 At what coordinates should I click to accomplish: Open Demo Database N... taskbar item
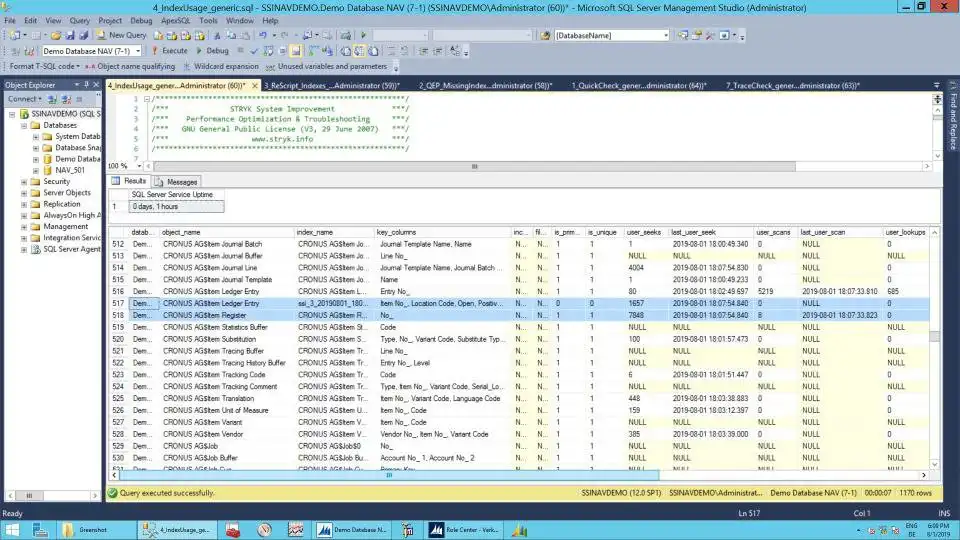352,530
